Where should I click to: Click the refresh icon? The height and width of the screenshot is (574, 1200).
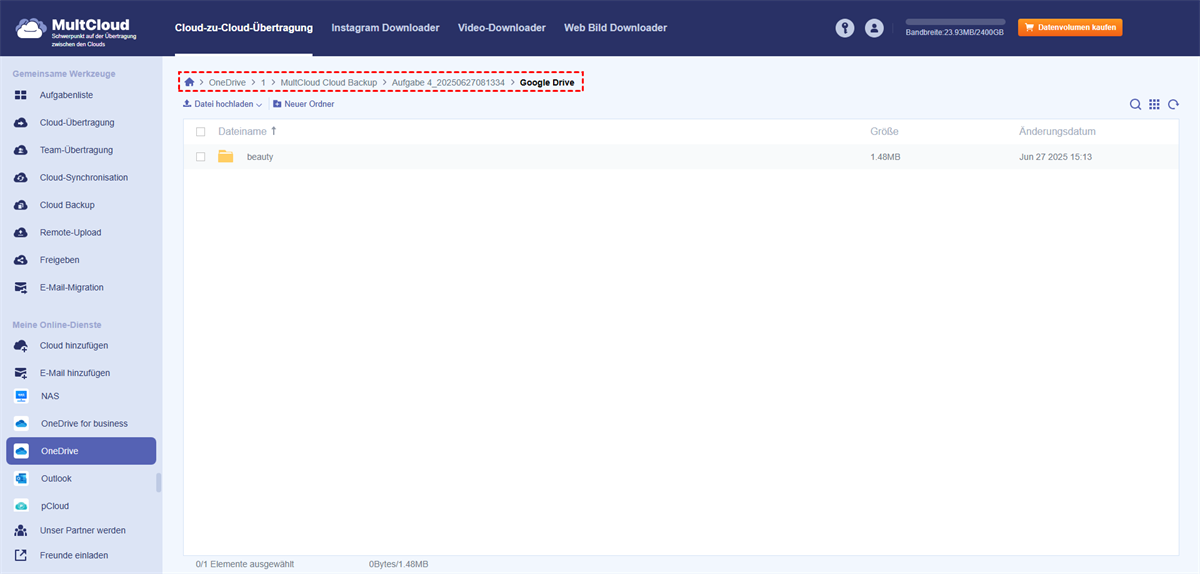click(x=1173, y=104)
